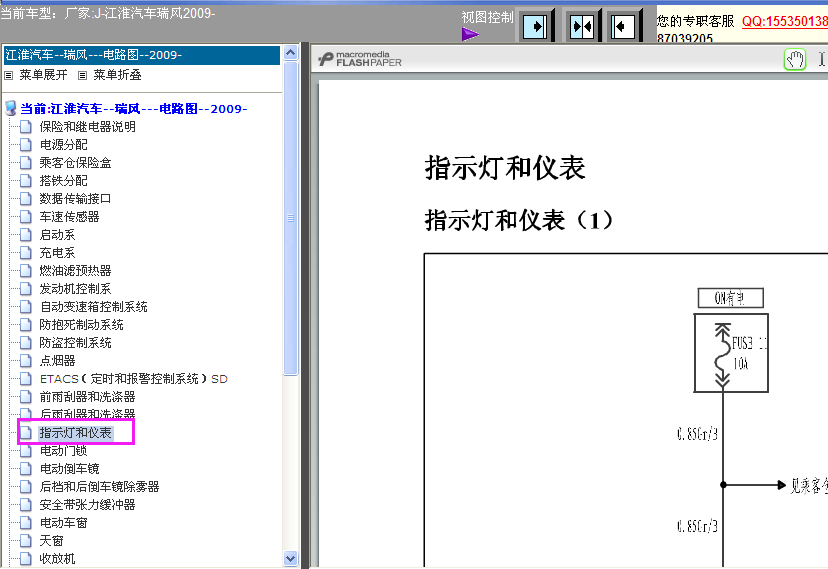Click the ON有电 box in the diagram
The width and height of the screenshot is (828, 569).
(730, 298)
